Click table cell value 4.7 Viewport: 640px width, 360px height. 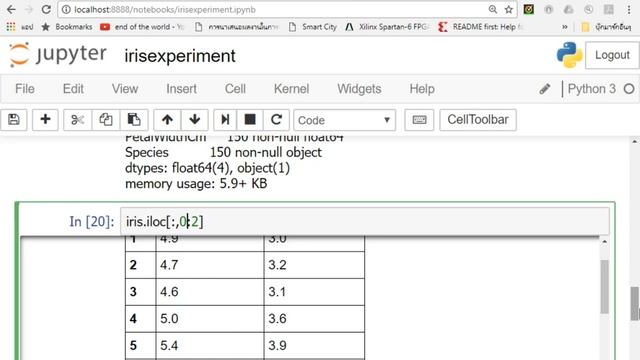(x=169, y=265)
